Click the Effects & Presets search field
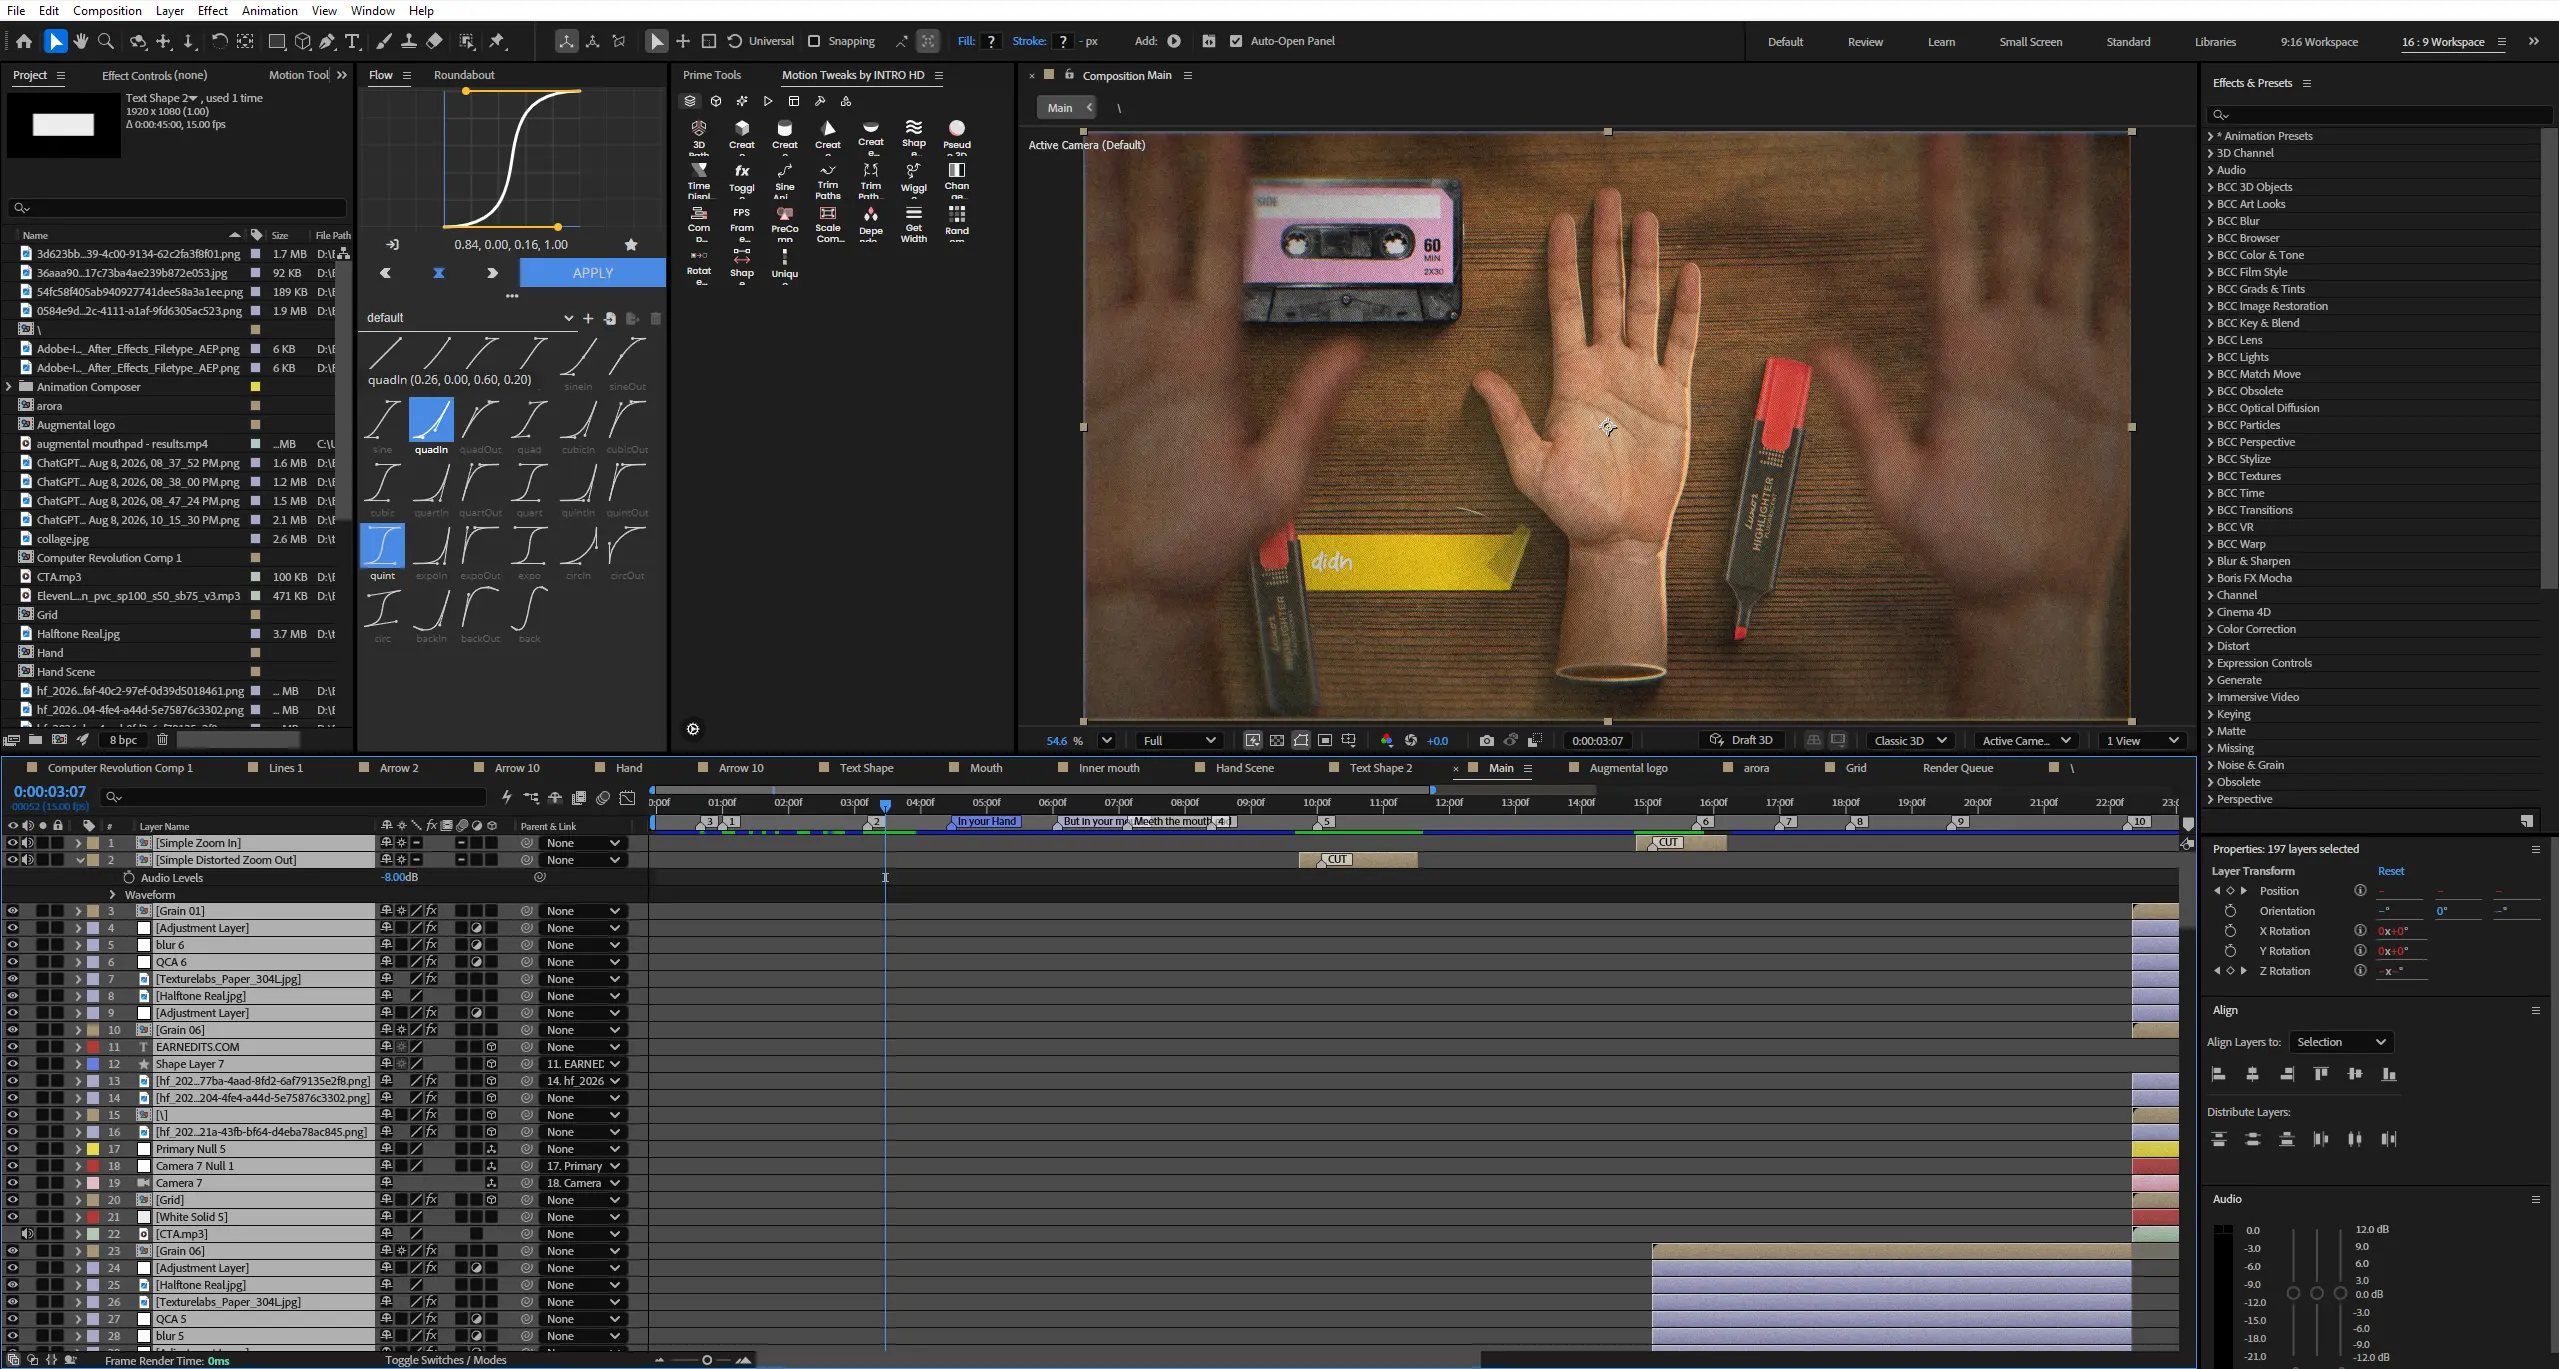 [x=2378, y=114]
